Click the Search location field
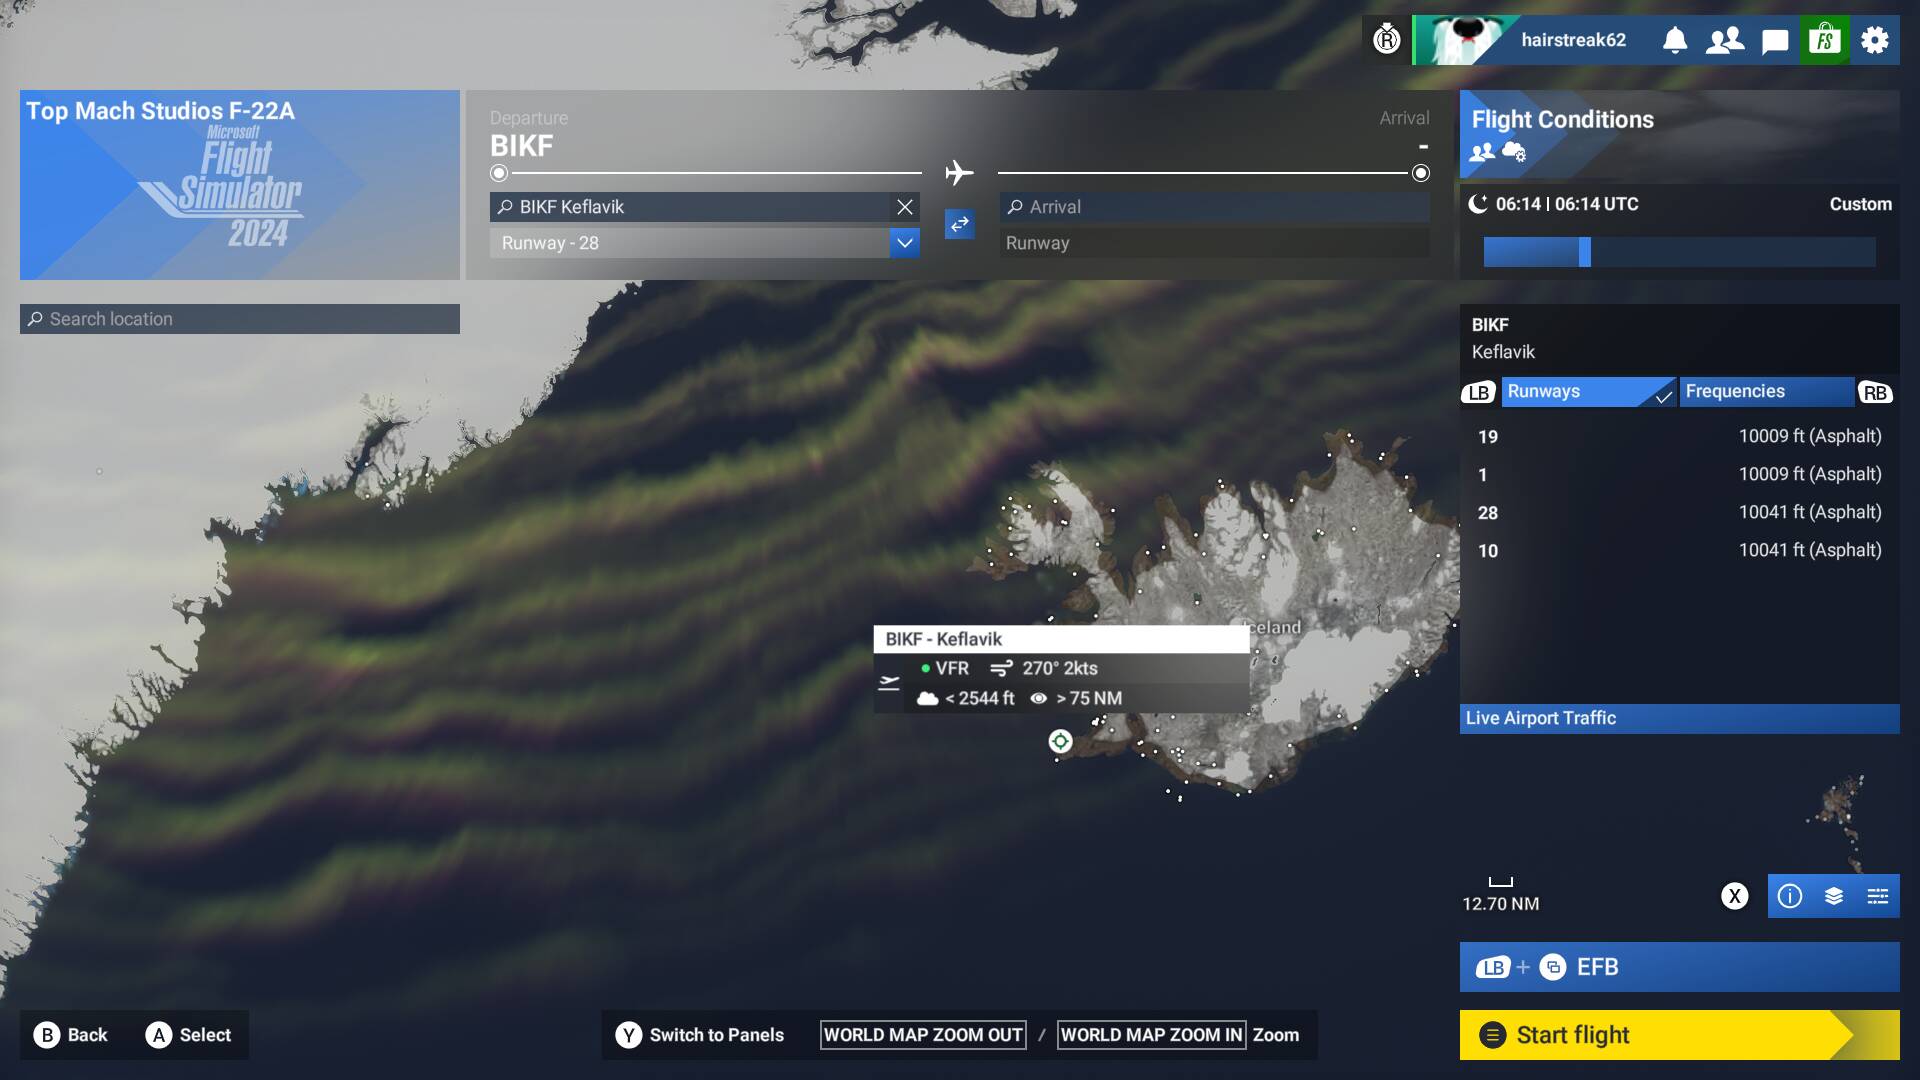The height and width of the screenshot is (1080, 1920). [x=240, y=319]
